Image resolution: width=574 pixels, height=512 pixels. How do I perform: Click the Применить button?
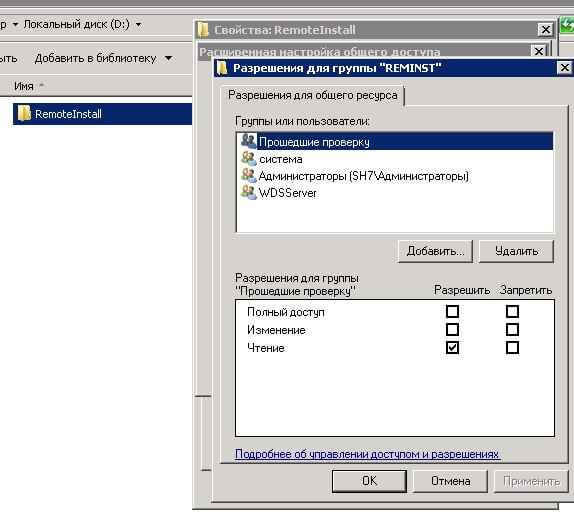[x=531, y=481]
